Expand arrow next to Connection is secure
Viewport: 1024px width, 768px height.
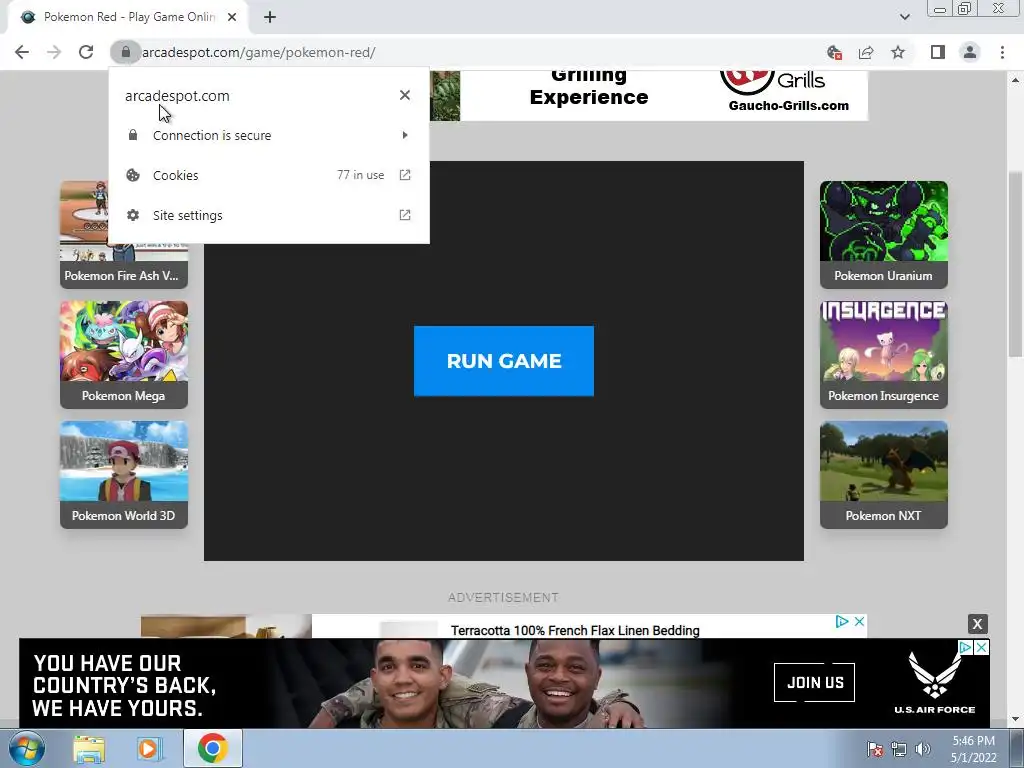pos(405,135)
